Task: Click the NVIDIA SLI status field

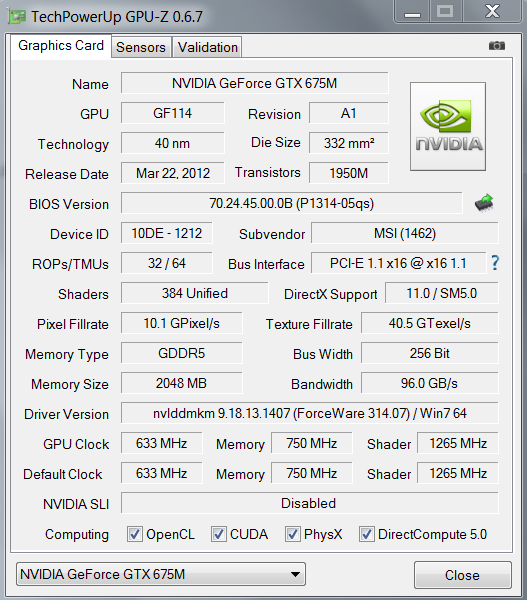Action: pos(310,503)
